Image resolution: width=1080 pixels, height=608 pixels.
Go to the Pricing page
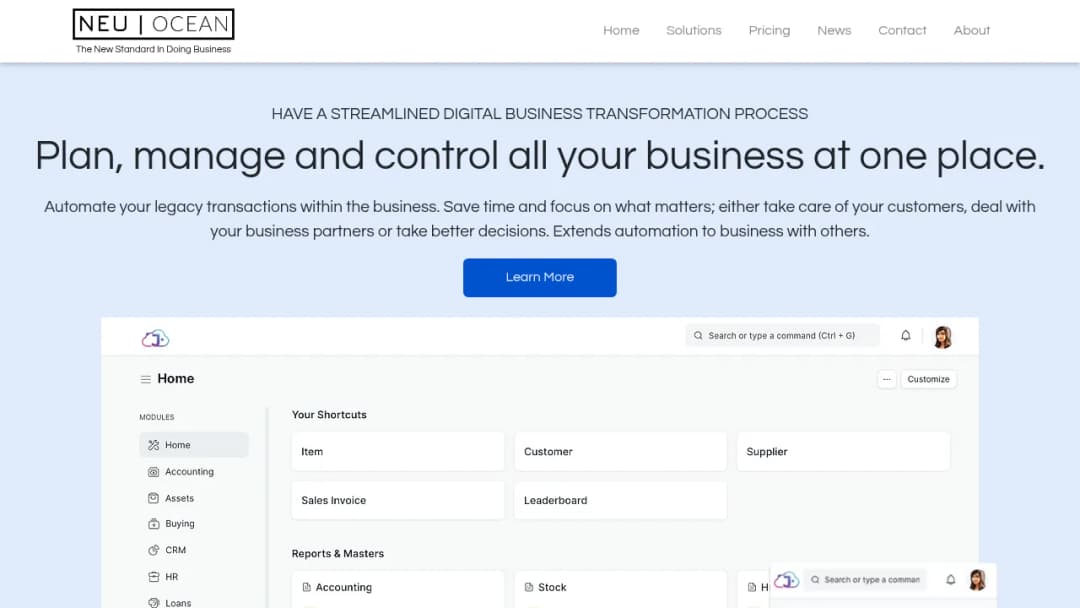click(769, 30)
